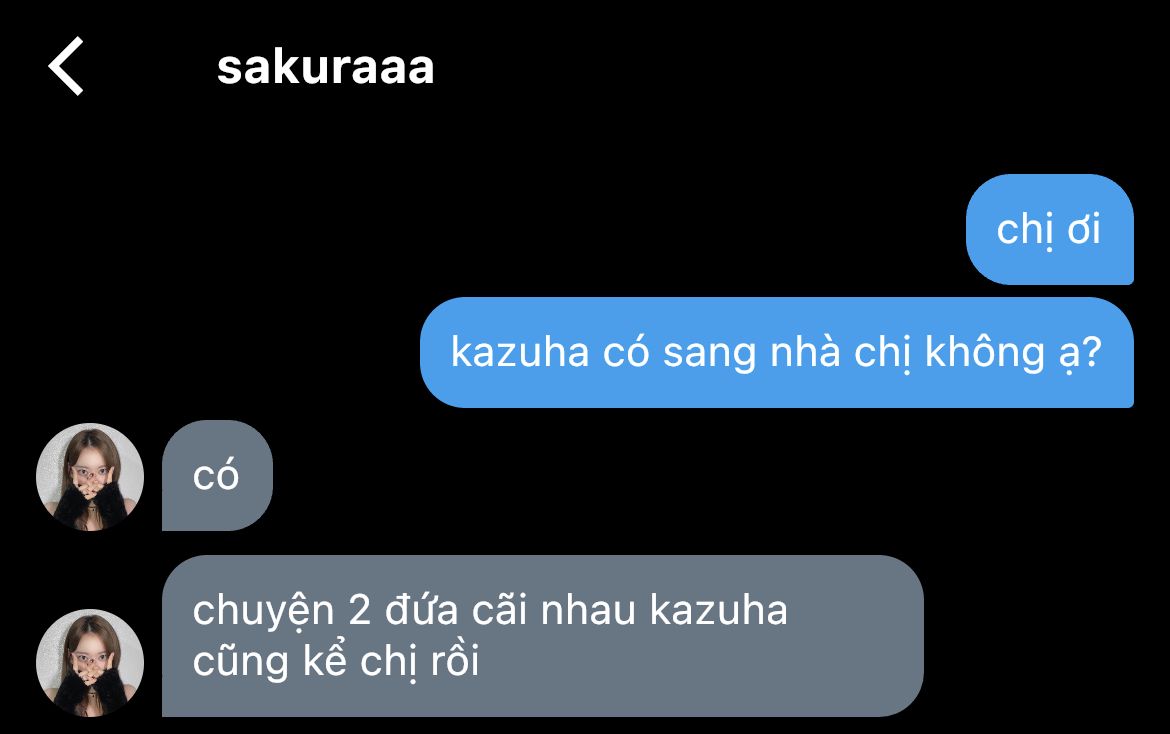The height and width of the screenshot is (734, 1170).
Task: Open the sakuraaa profile from chat title
Action: [325, 67]
